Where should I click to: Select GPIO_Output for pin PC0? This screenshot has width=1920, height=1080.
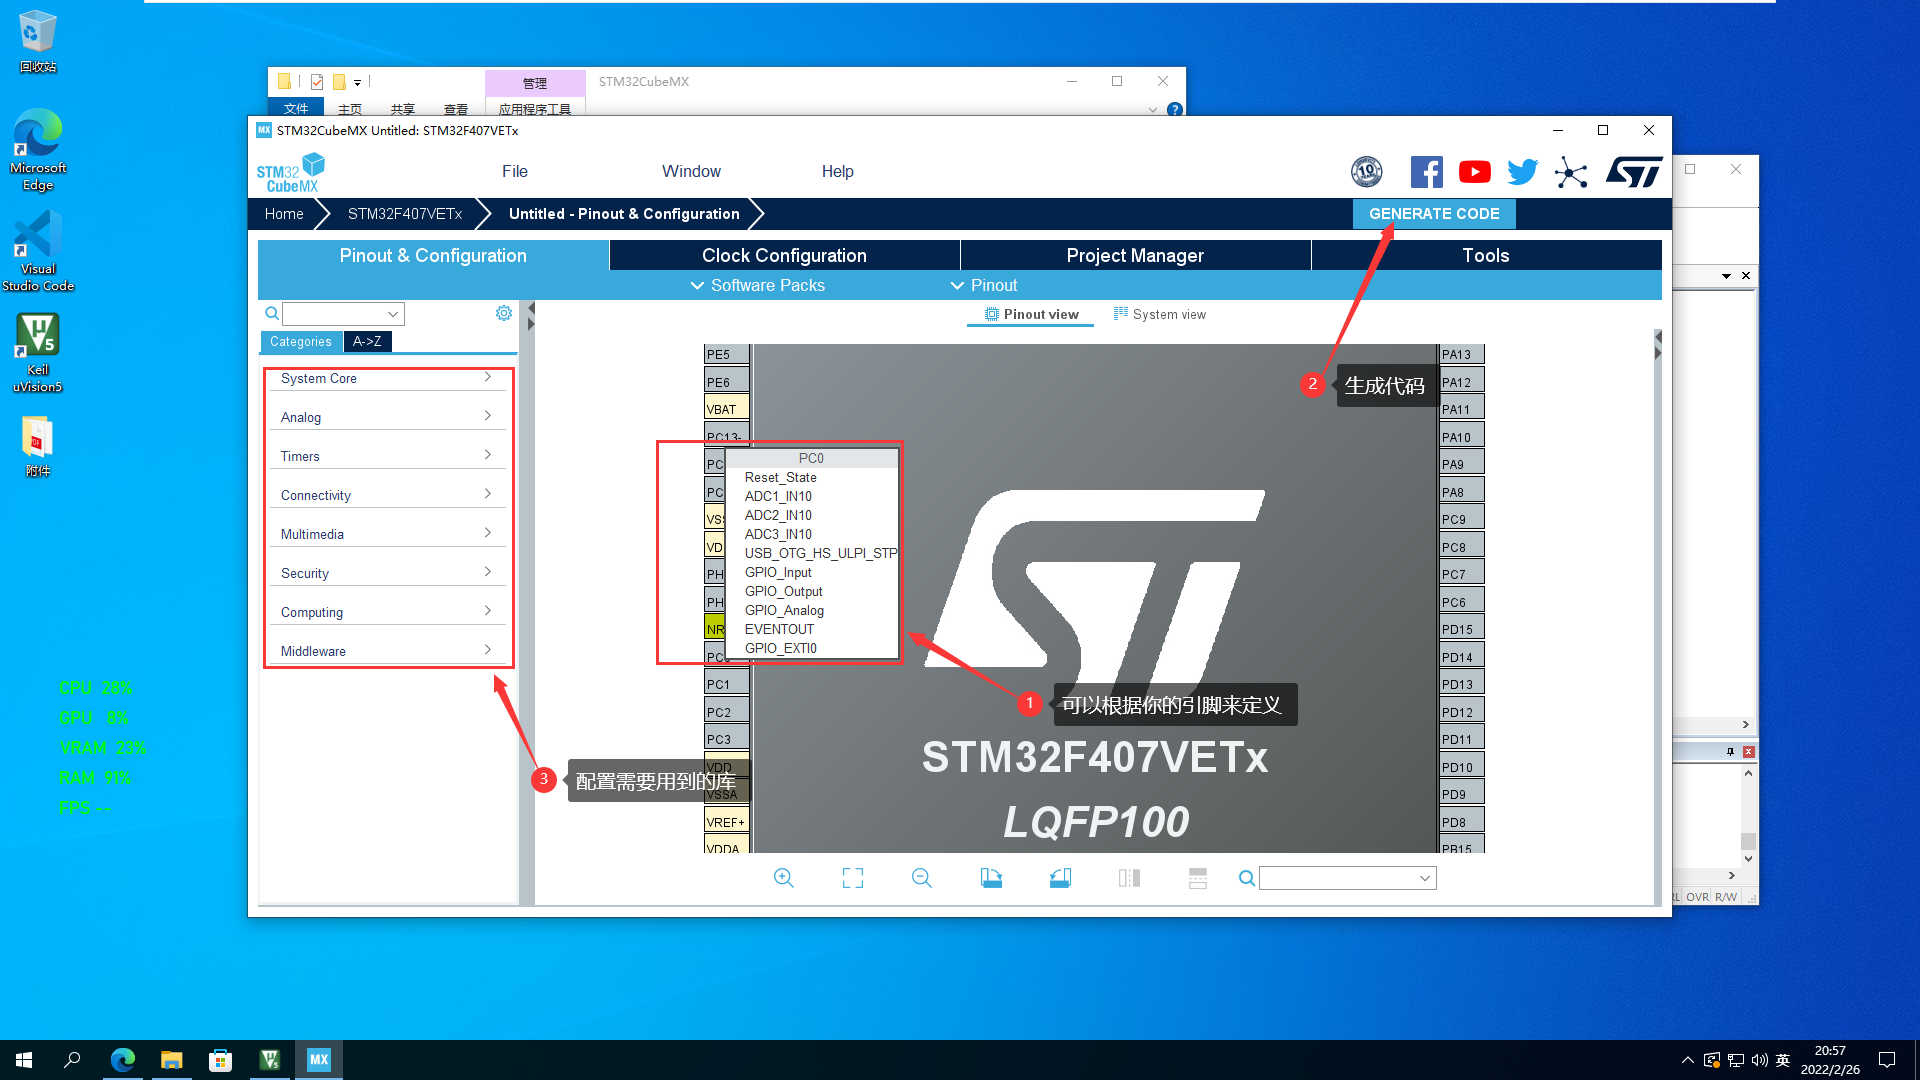(783, 591)
